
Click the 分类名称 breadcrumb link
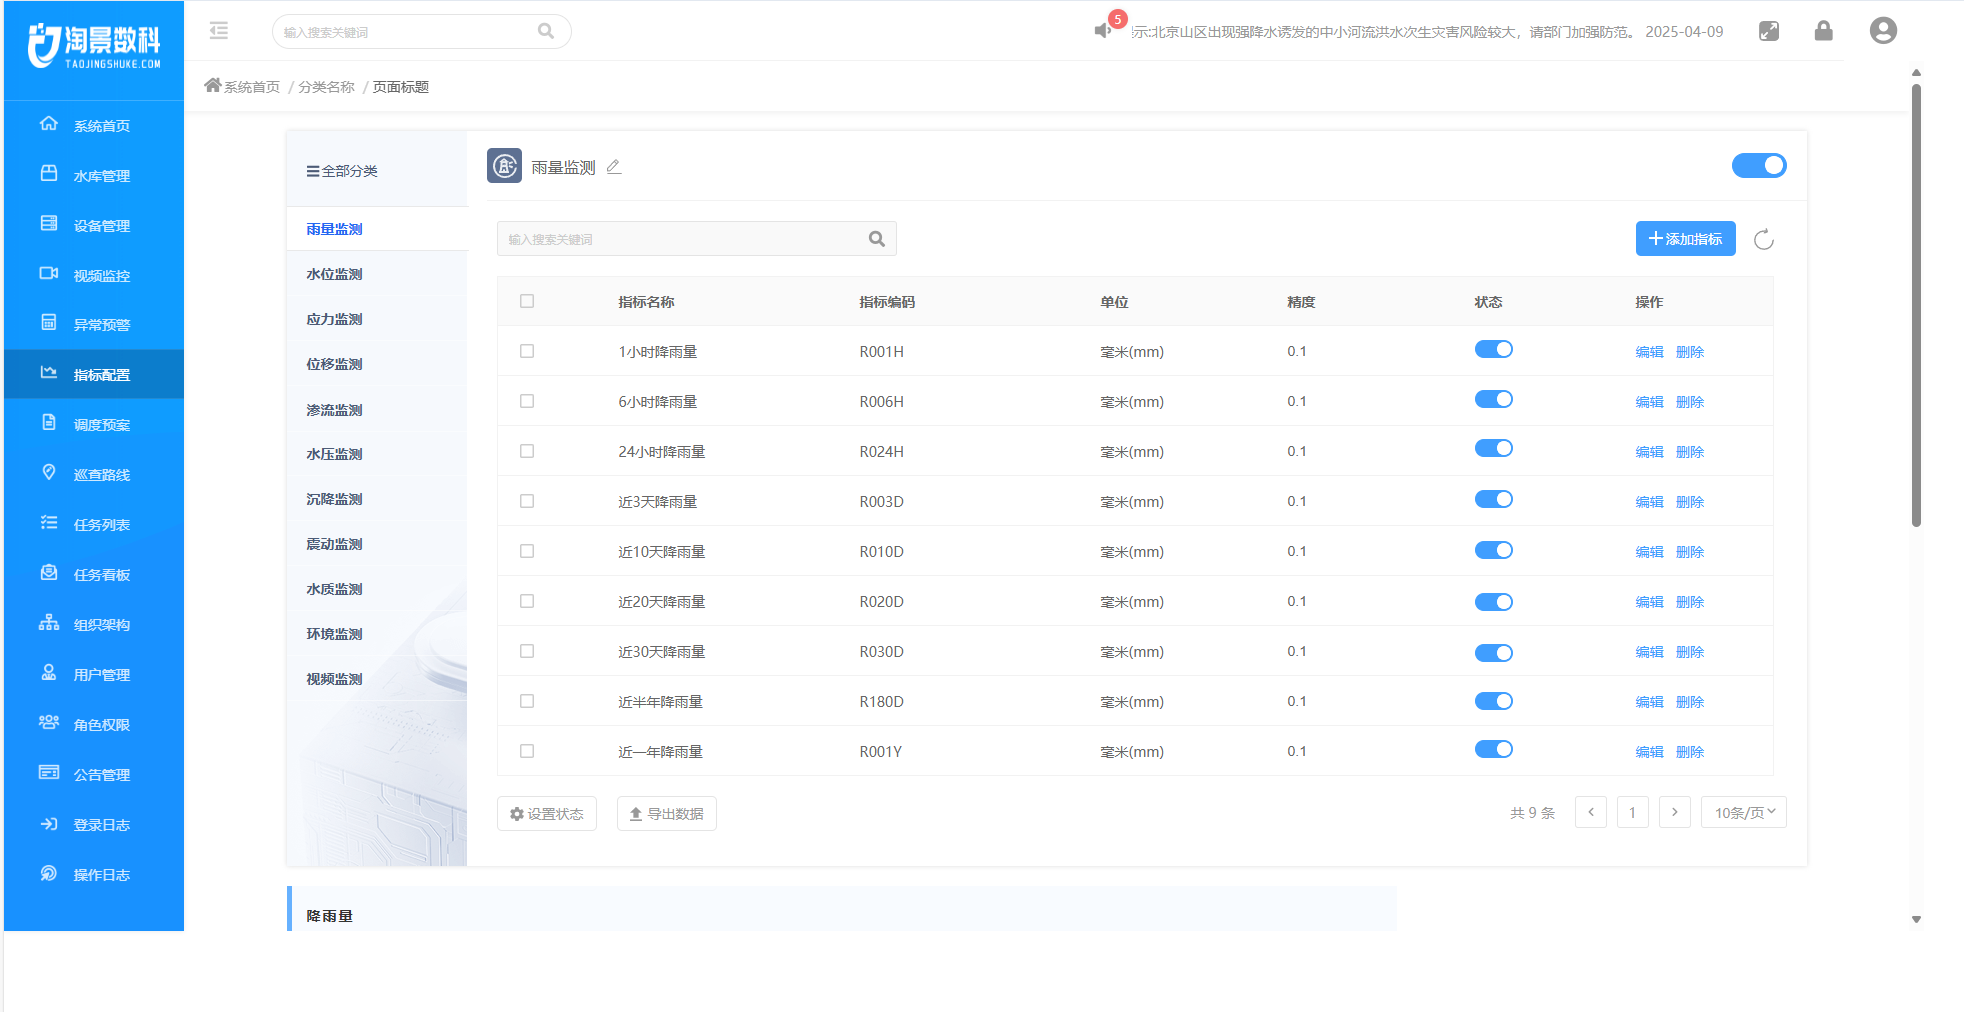(x=326, y=87)
